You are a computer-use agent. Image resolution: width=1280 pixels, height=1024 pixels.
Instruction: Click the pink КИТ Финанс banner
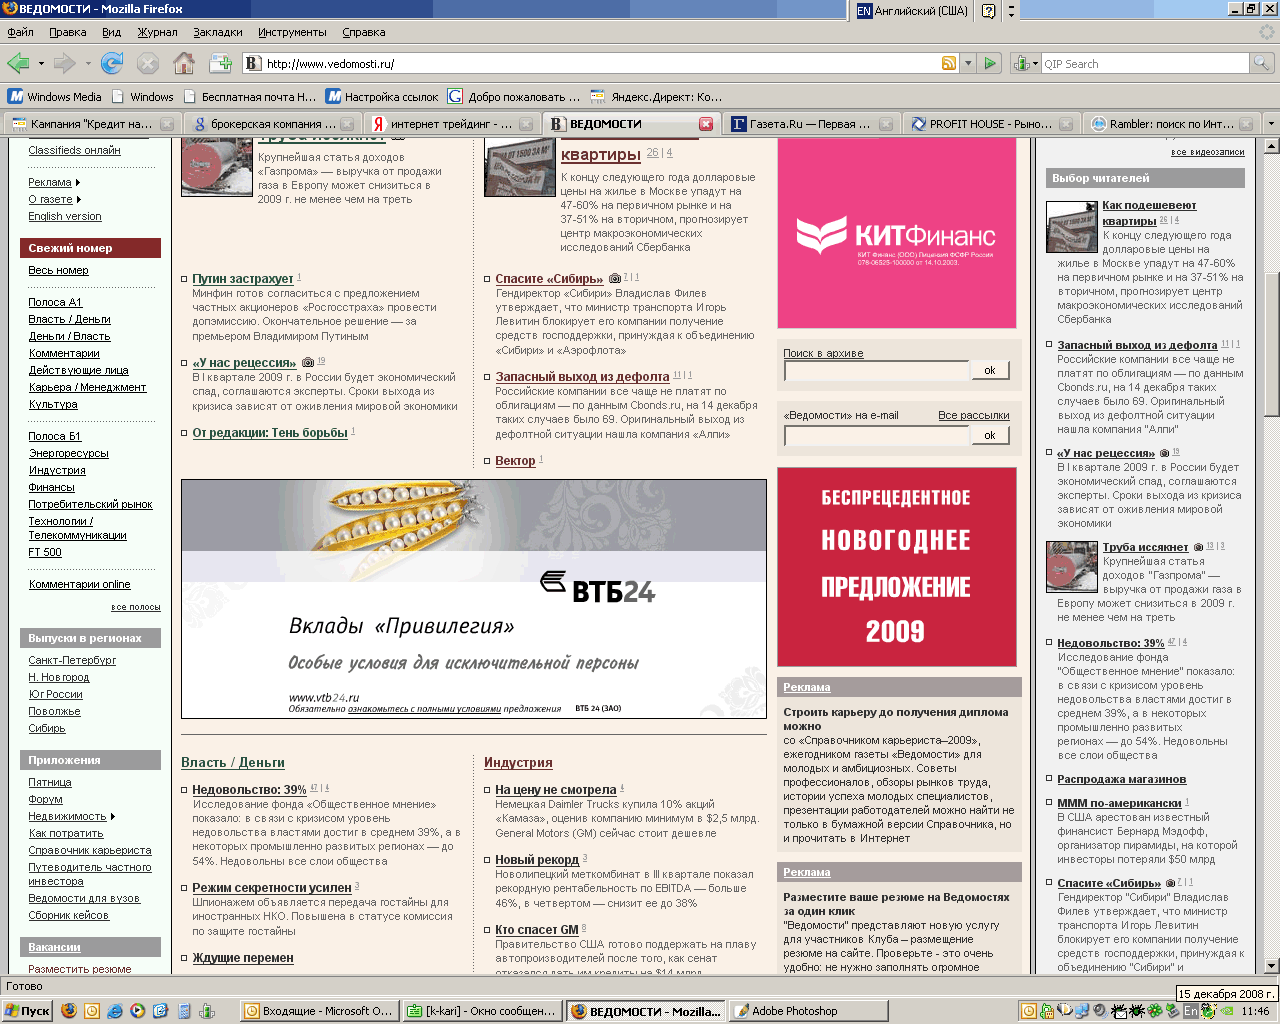pos(897,233)
